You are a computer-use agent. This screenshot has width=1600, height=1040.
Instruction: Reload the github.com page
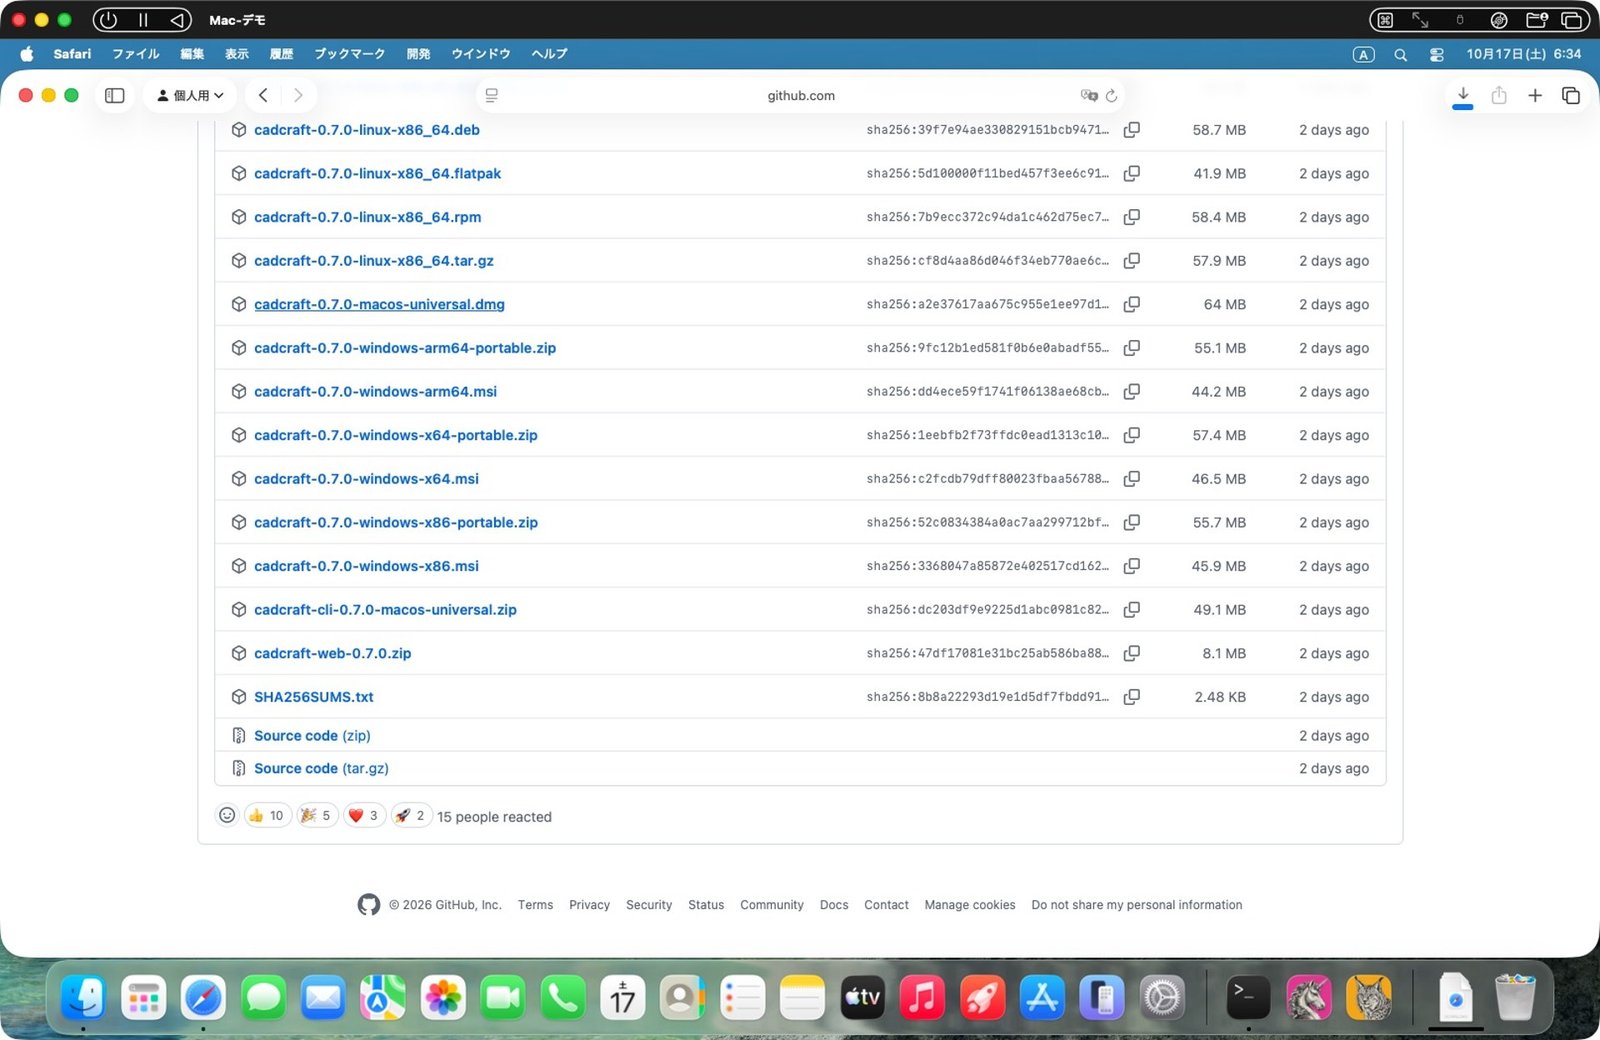click(1111, 96)
